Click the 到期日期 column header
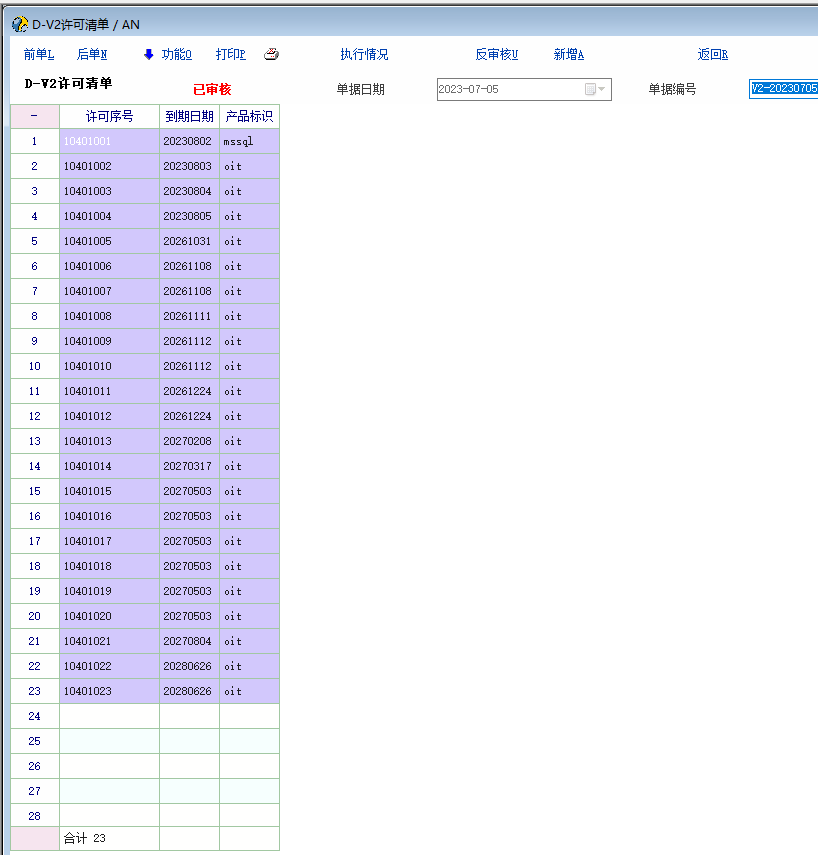This screenshot has height=855, width=818. (x=189, y=117)
